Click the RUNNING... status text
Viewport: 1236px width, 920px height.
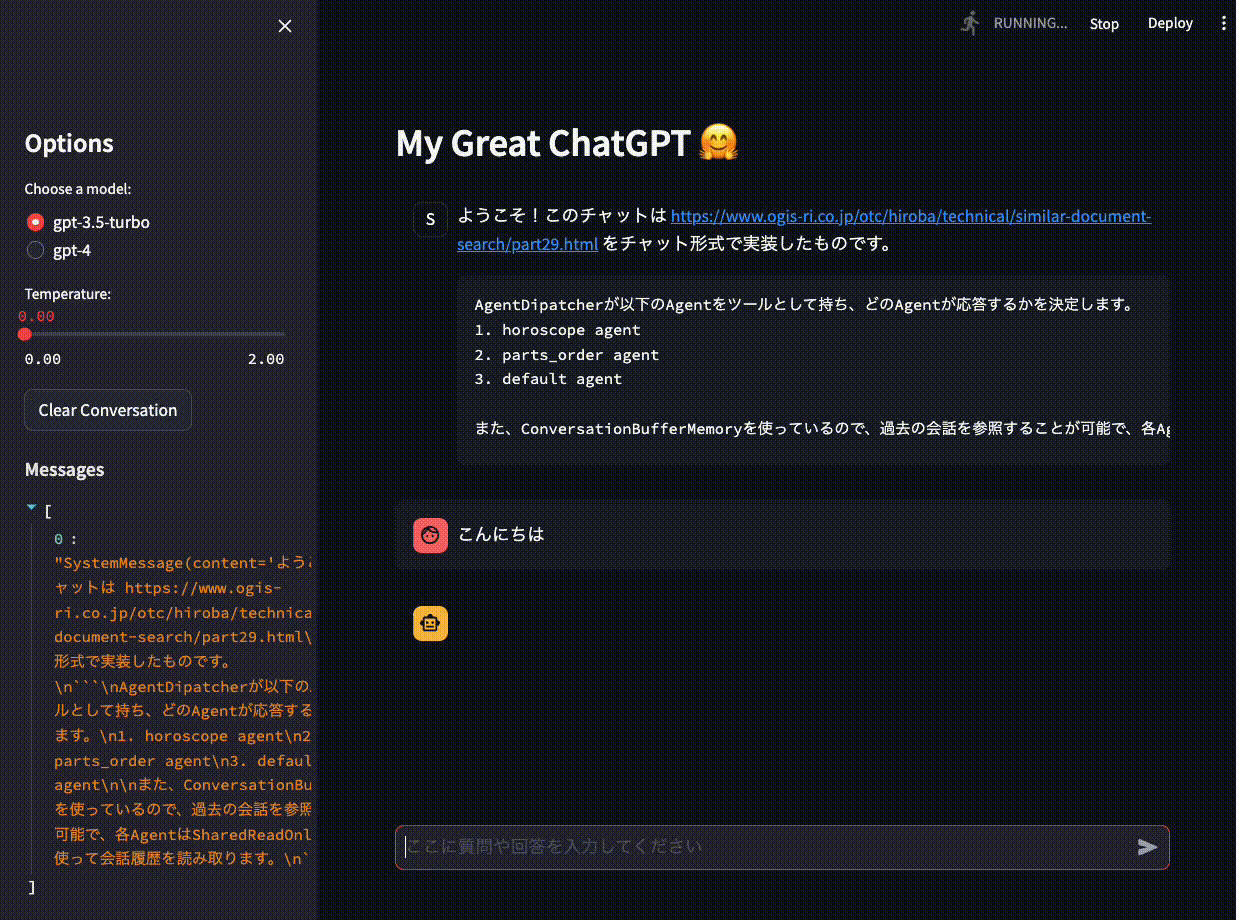click(x=1030, y=23)
